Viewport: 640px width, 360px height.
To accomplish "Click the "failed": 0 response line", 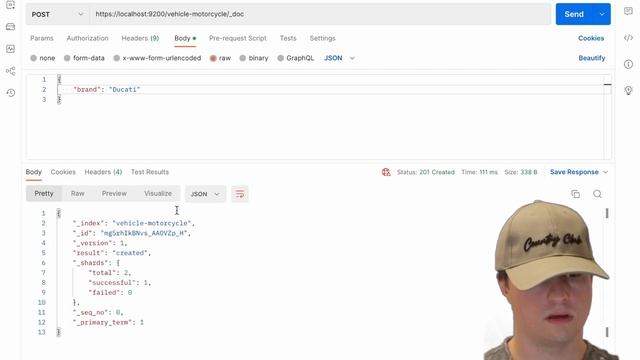I will [x=110, y=293].
